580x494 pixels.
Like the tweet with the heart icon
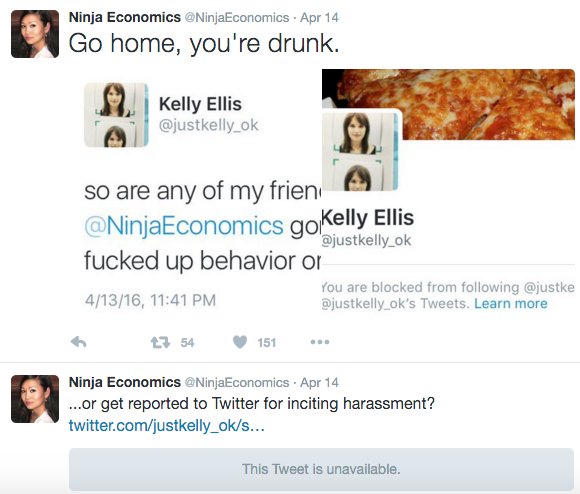coord(240,342)
